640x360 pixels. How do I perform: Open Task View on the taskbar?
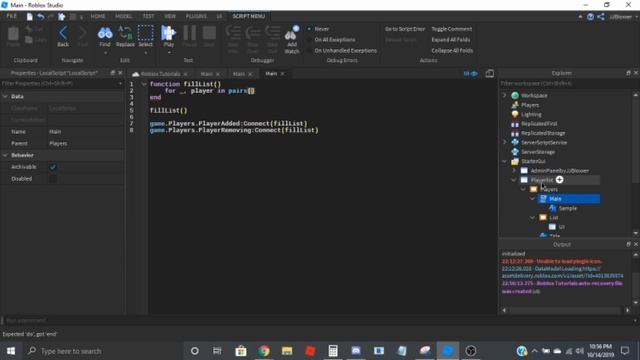[x=217, y=351]
